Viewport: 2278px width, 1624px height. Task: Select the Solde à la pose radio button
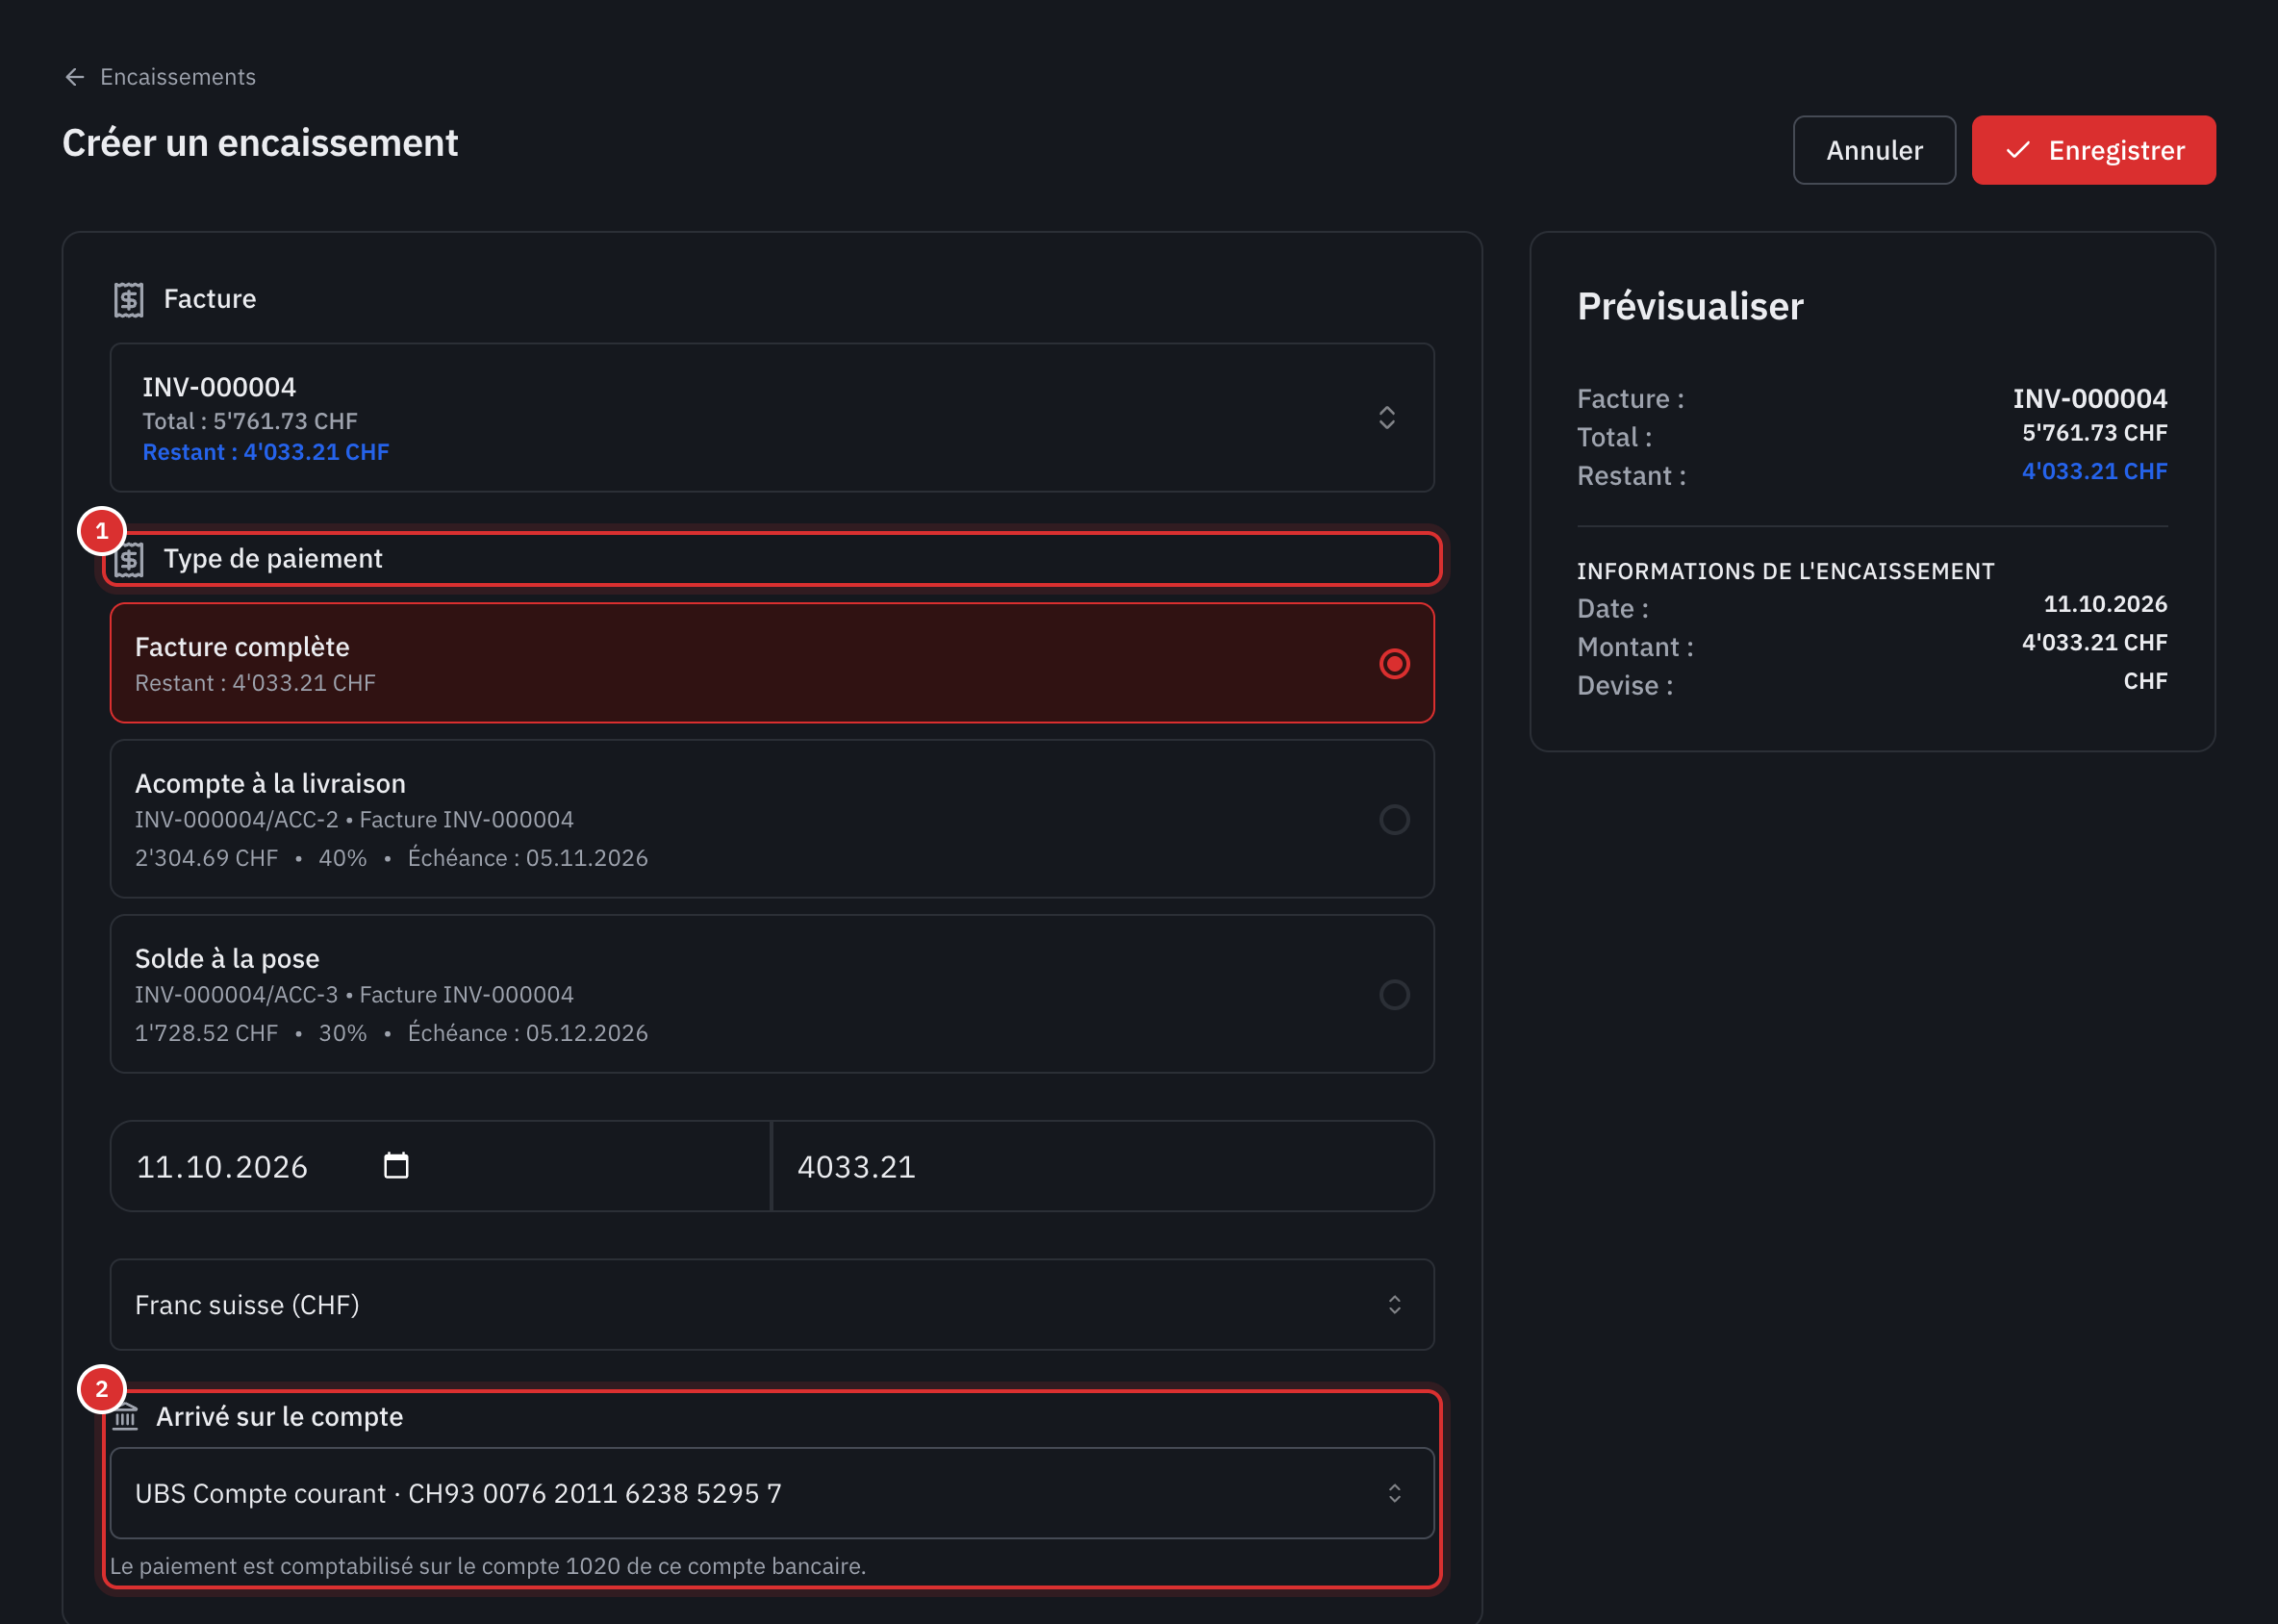pyautogui.click(x=1394, y=995)
